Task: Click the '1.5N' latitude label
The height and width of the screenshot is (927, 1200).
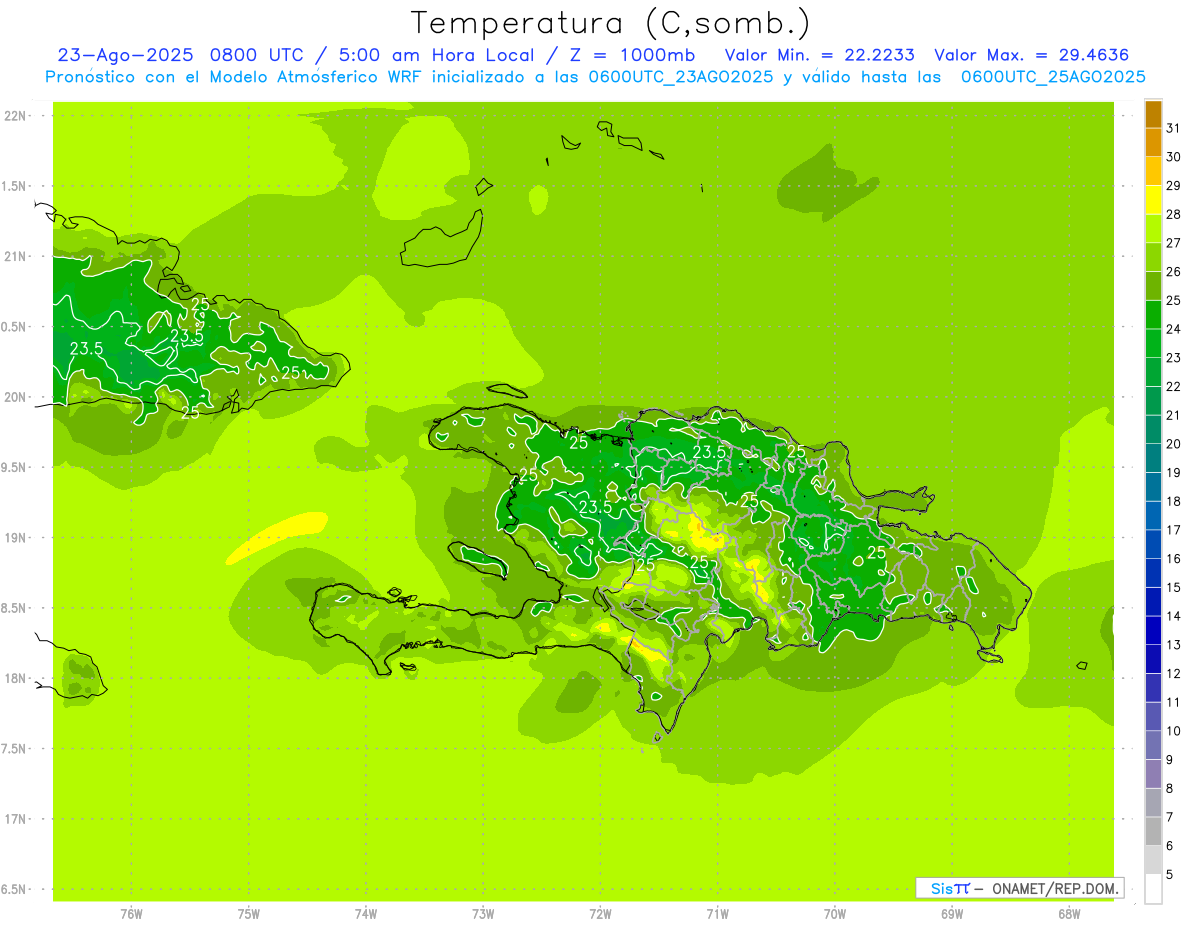Action: pyautogui.click(x=14, y=186)
